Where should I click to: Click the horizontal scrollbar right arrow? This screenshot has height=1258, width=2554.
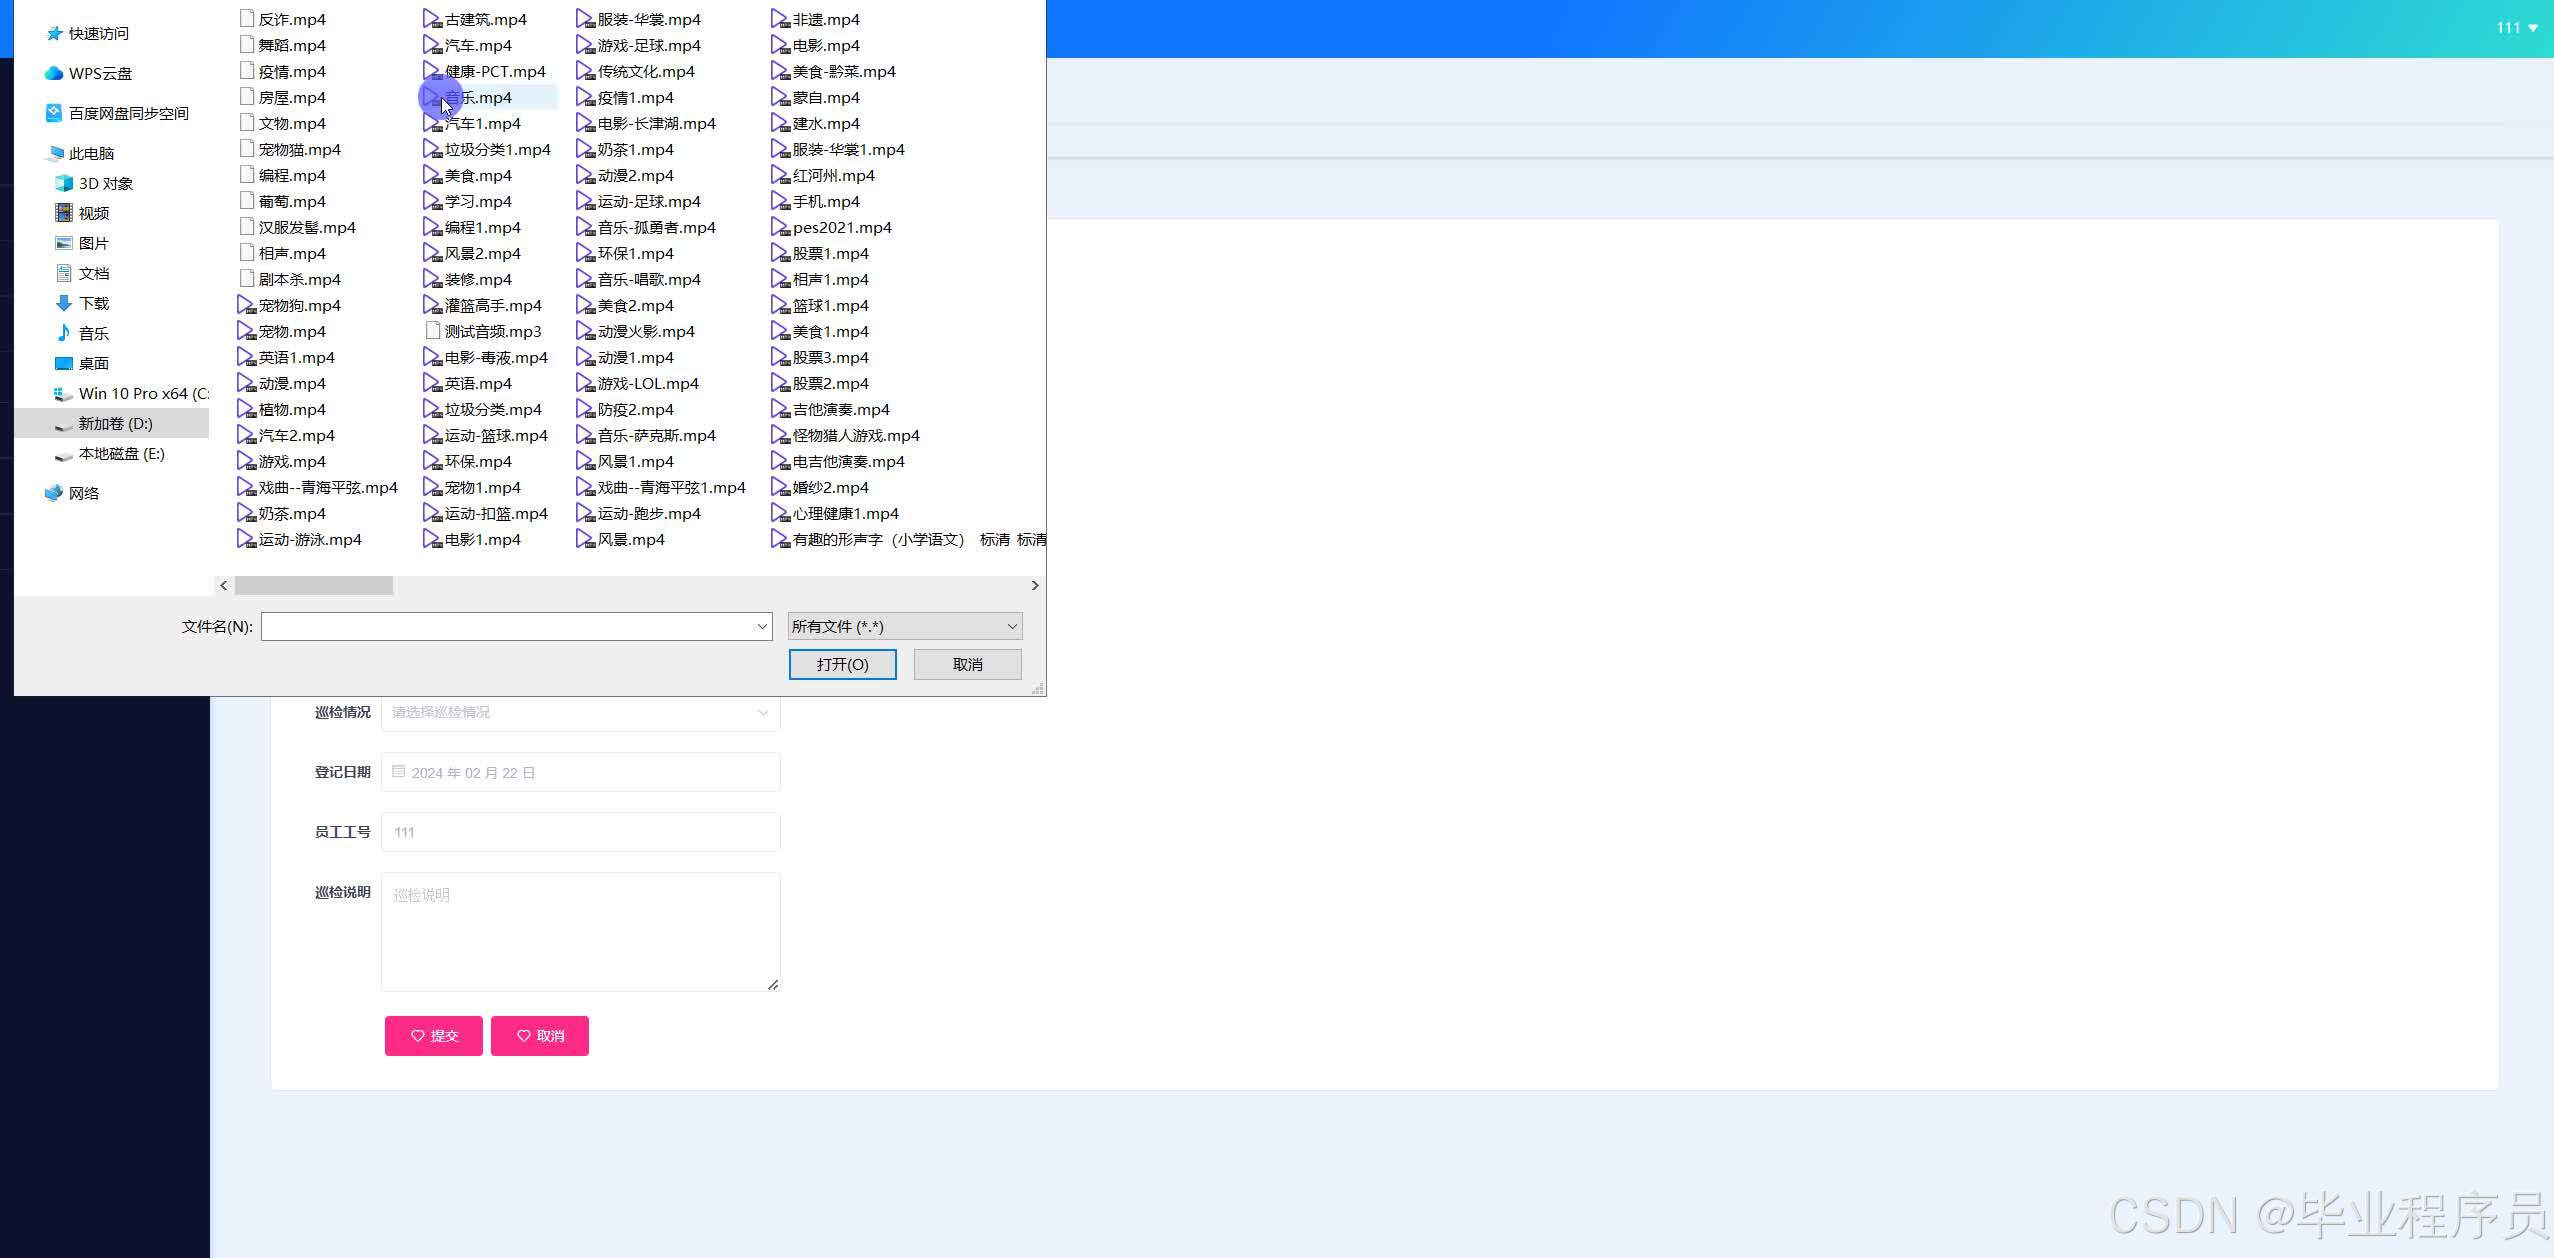(x=1035, y=585)
